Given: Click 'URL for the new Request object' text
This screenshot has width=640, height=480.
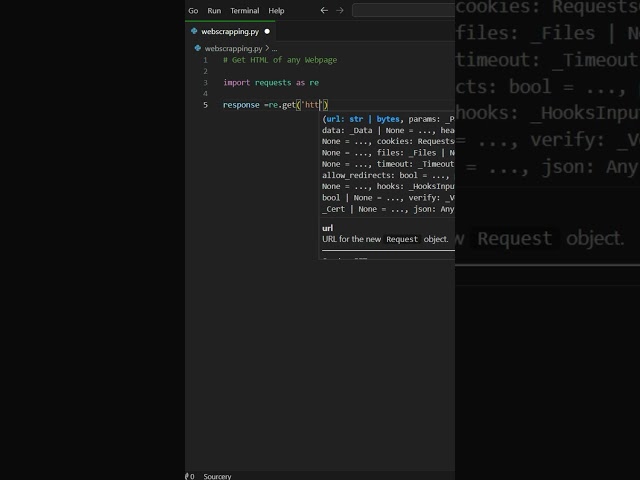Looking at the screenshot, I should click(x=385, y=239).
